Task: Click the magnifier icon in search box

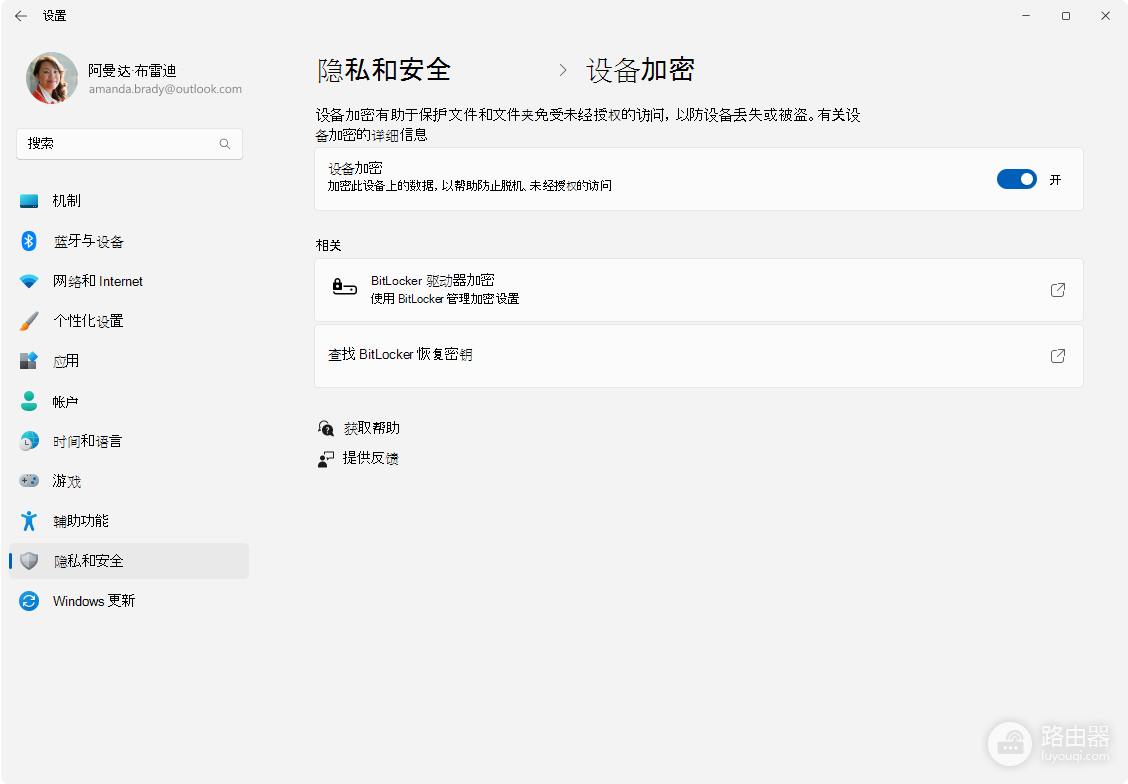Action: point(225,144)
